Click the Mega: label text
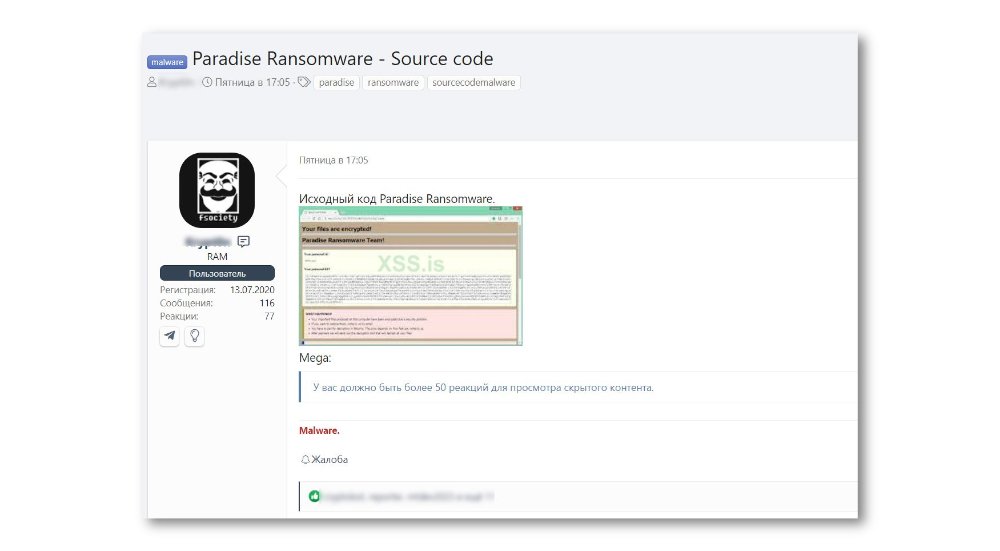Viewport: 1000px width, 551px height. point(315,358)
